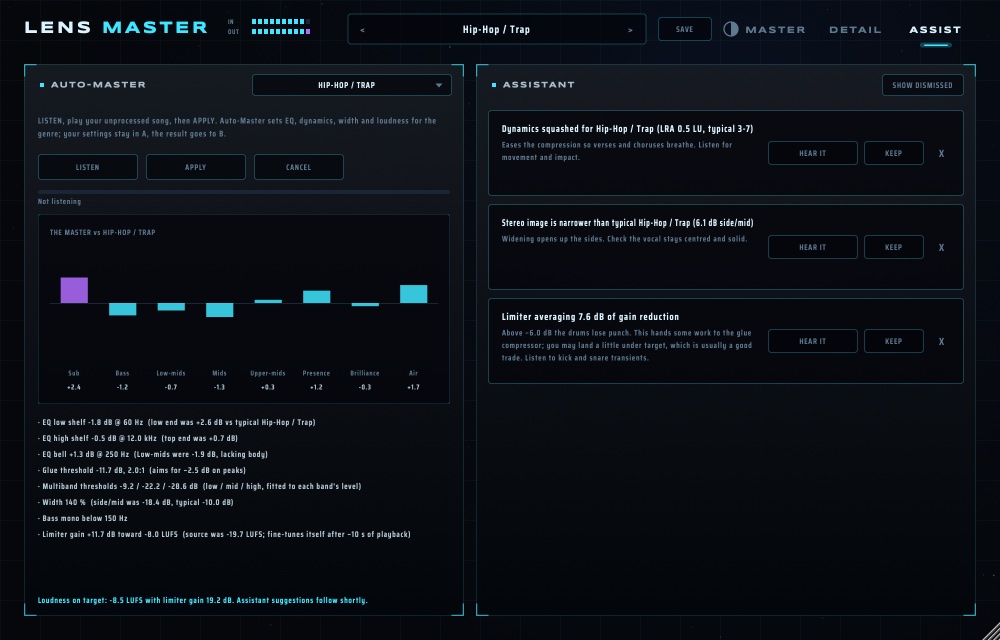Click the ASSISTANT panel heading

538,85
